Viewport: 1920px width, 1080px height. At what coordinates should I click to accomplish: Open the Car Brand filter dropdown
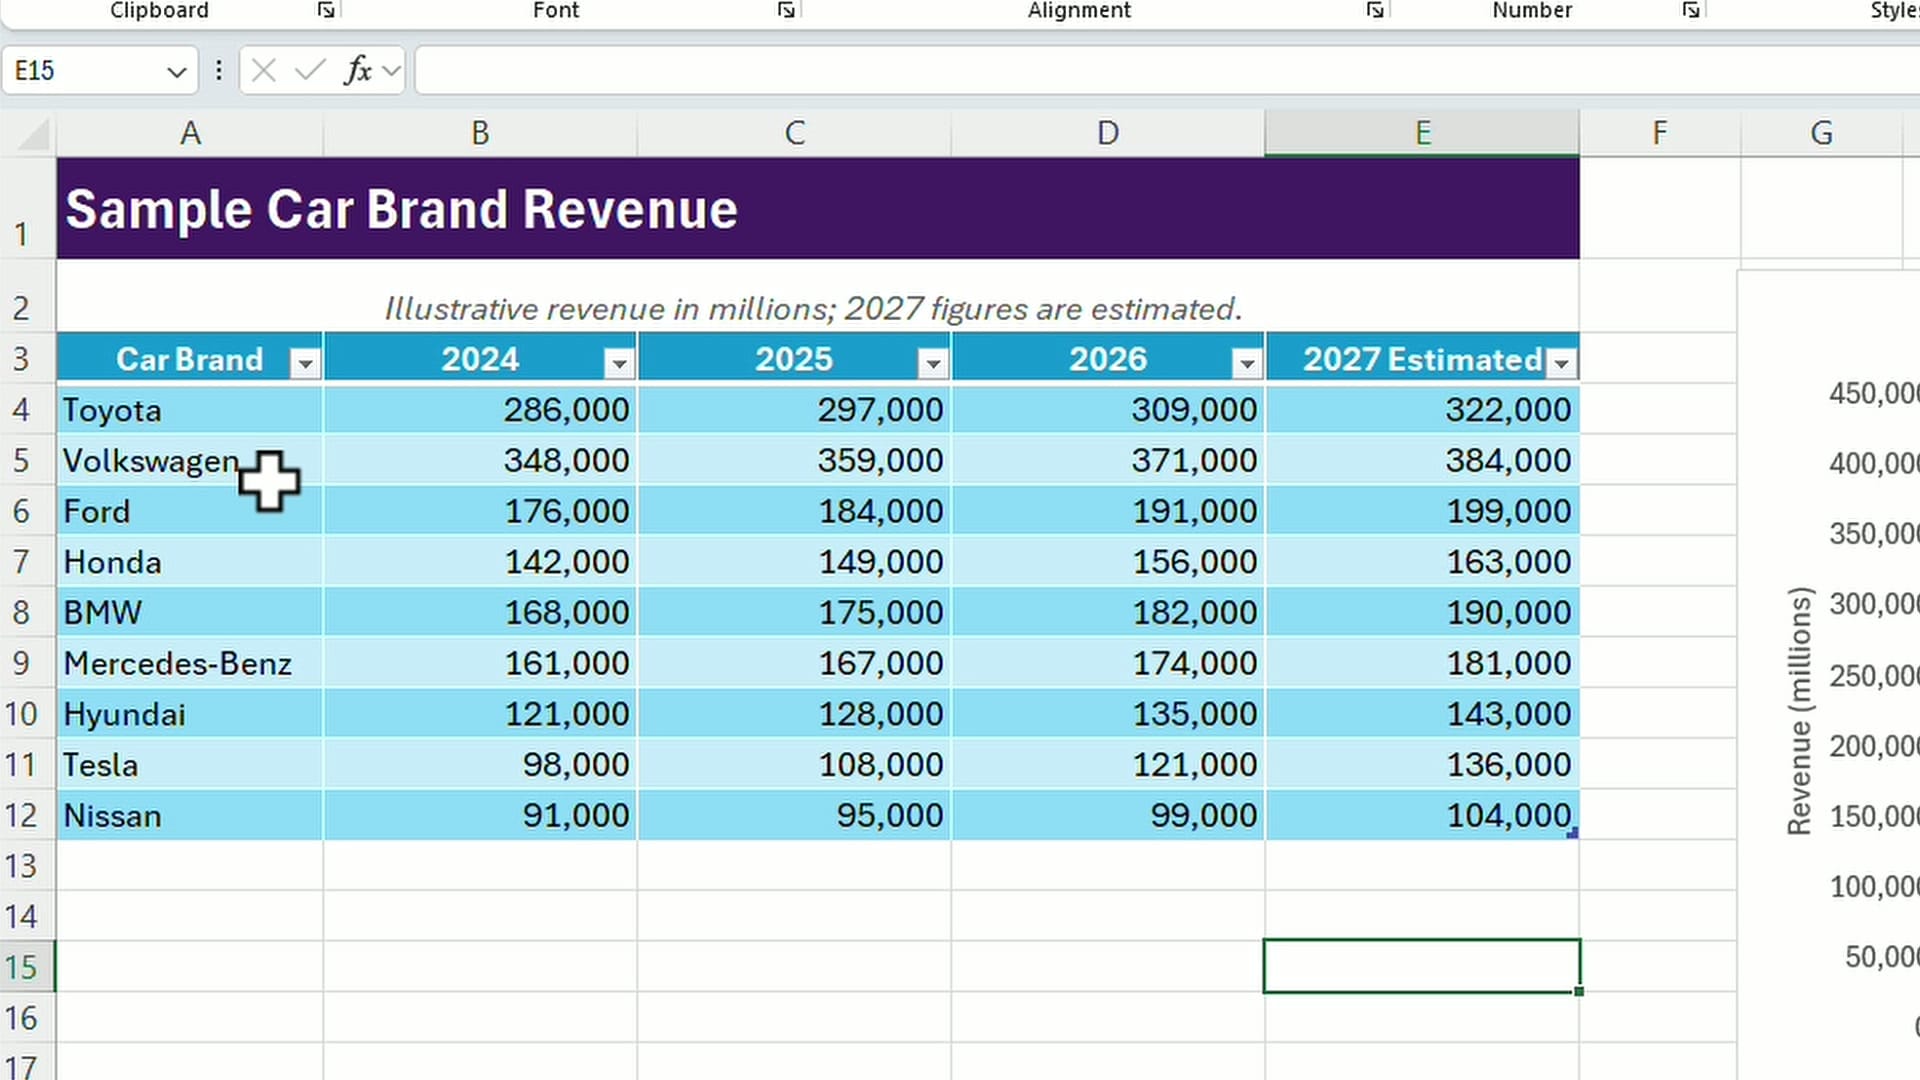(305, 363)
